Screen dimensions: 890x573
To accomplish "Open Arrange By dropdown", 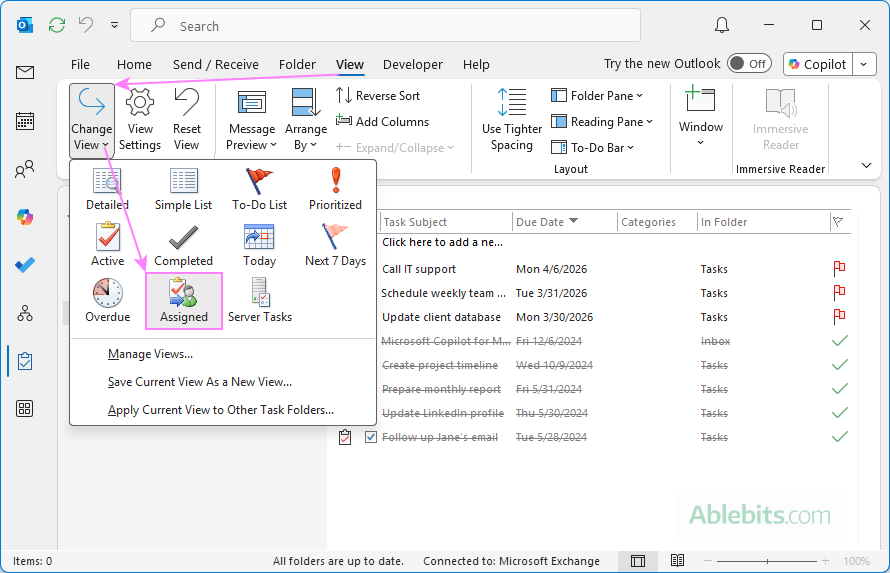I will click(x=306, y=120).
